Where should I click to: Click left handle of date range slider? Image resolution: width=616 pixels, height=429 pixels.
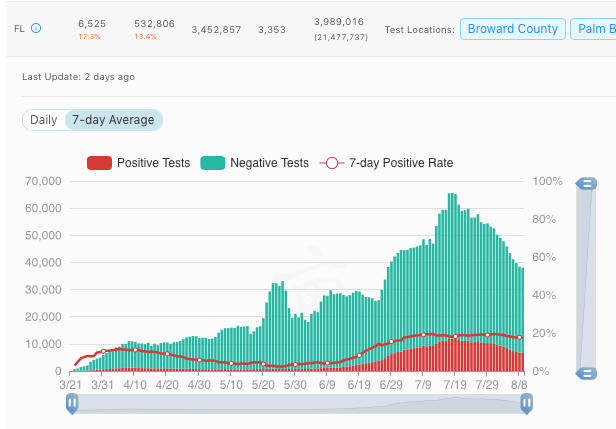tap(72, 403)
